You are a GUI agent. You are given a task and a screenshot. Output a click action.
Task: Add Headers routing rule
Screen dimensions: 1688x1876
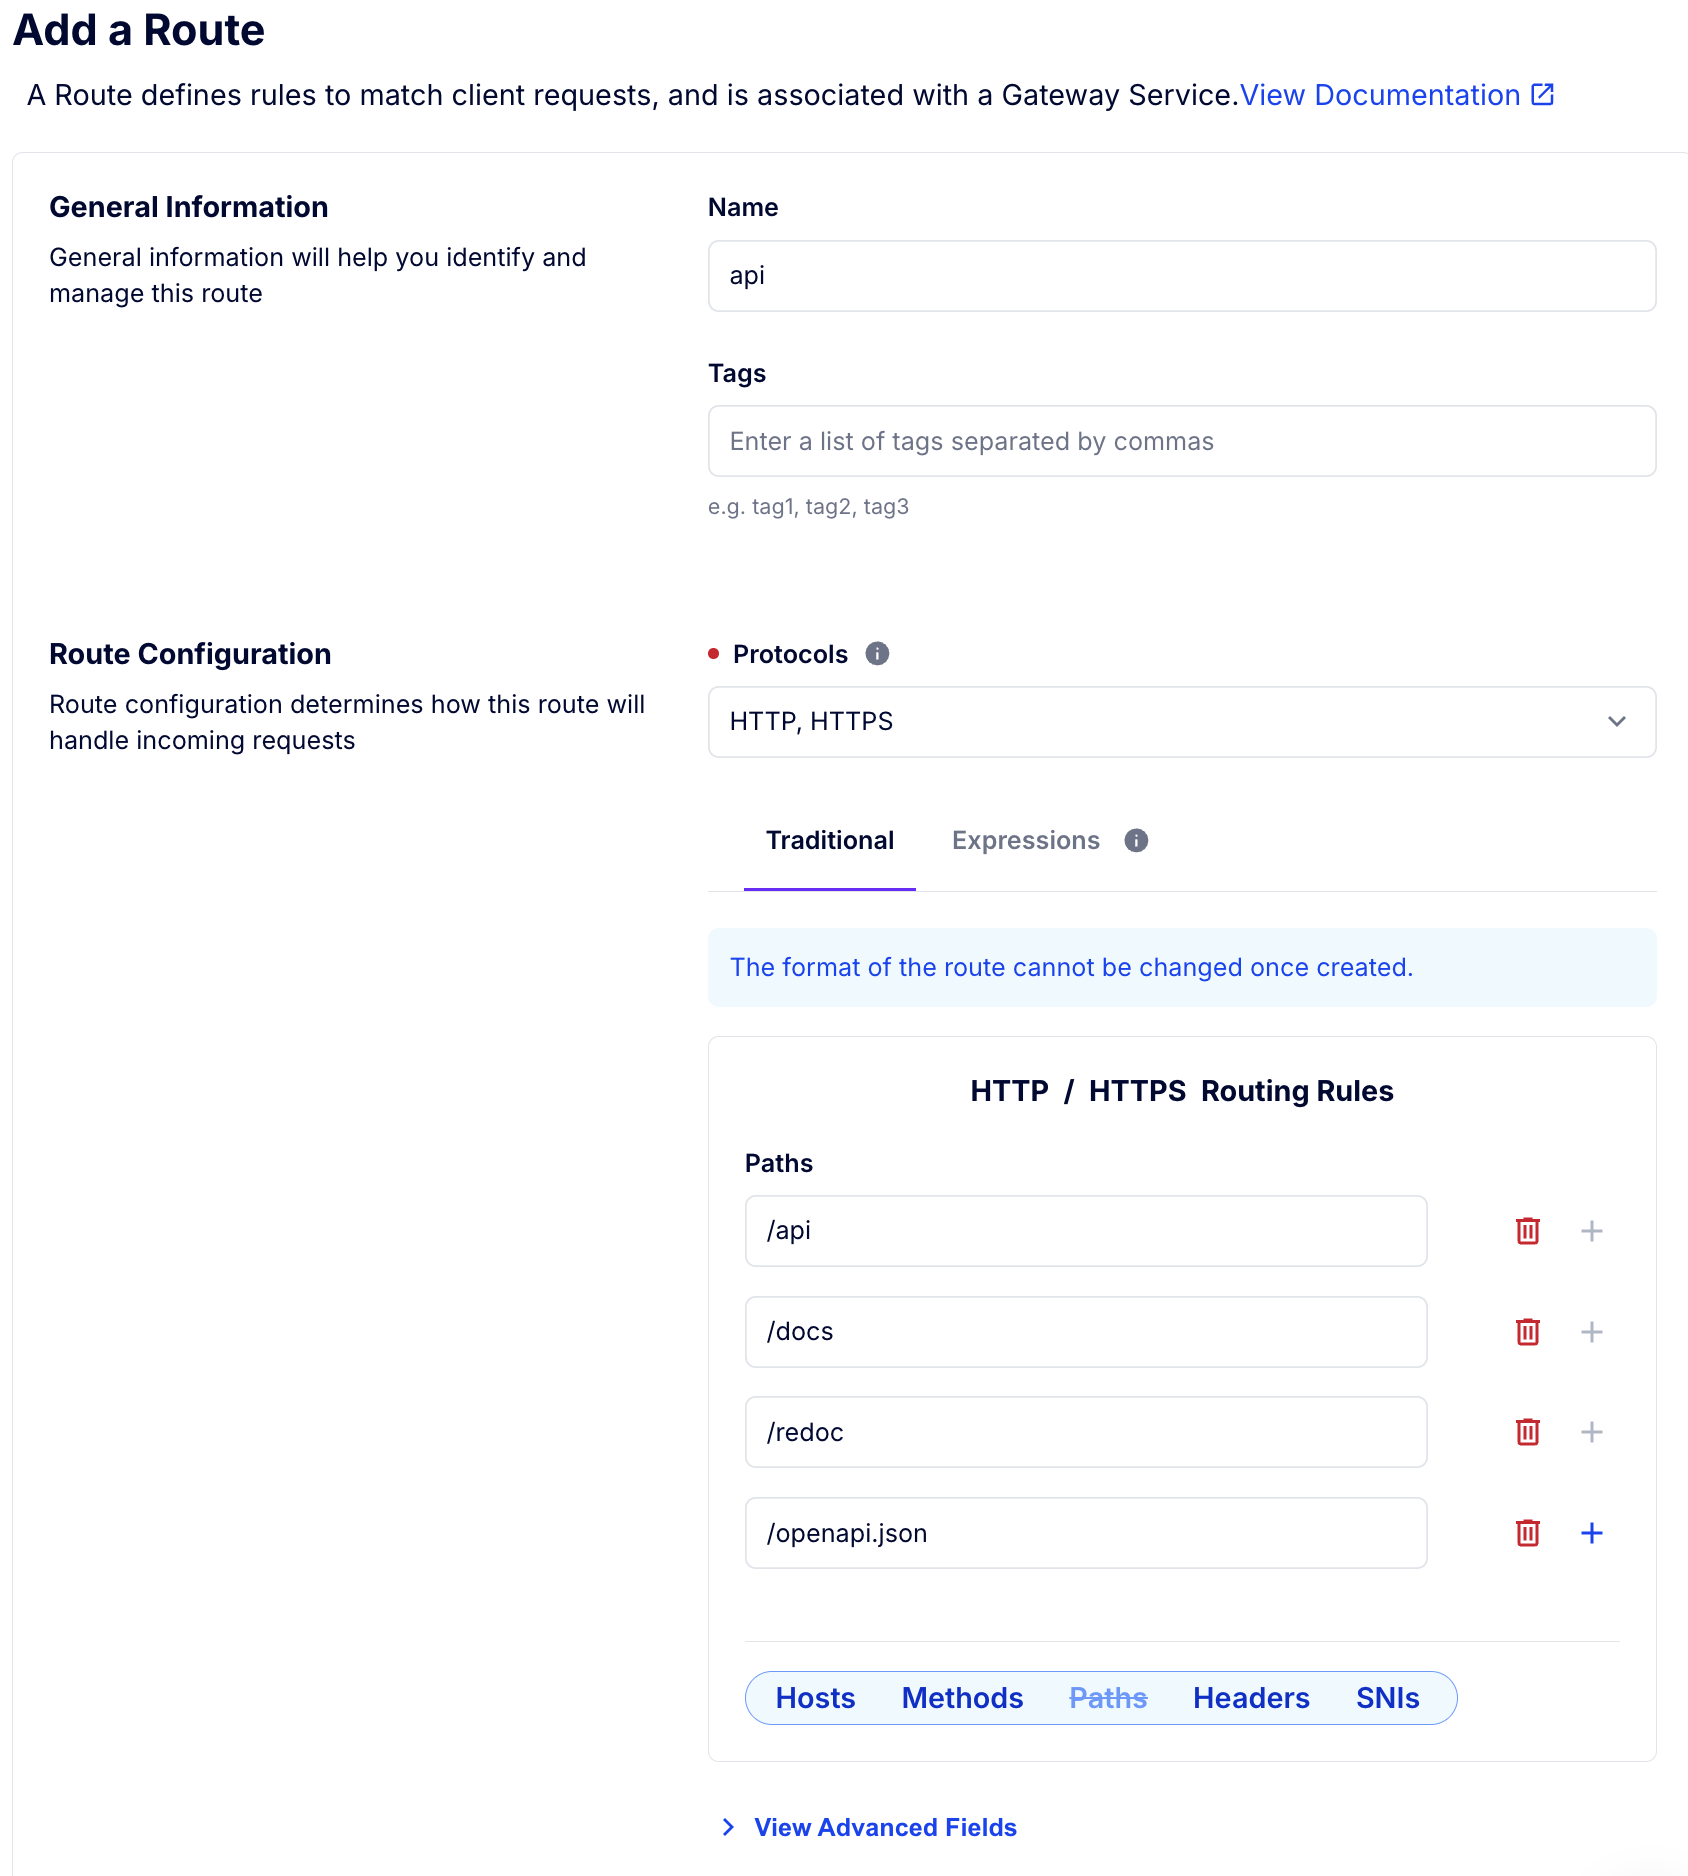coord(1250,1698)
